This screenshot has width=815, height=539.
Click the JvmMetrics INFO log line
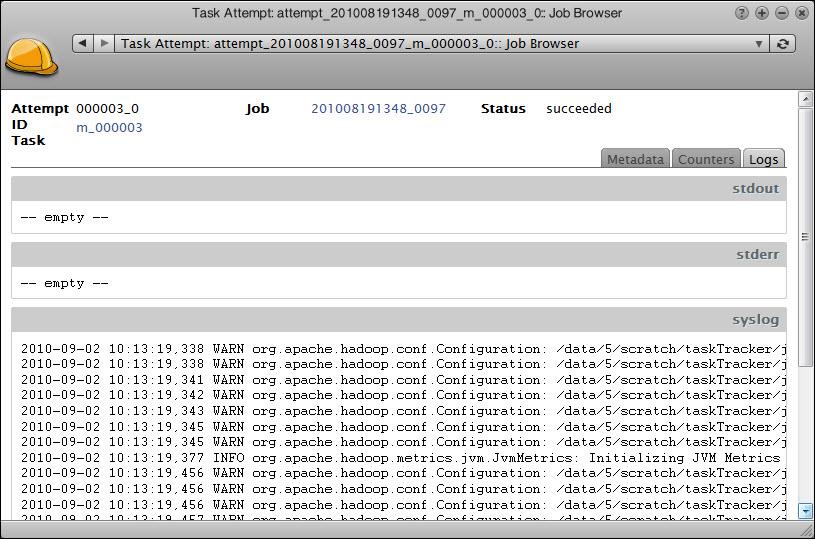400,457
